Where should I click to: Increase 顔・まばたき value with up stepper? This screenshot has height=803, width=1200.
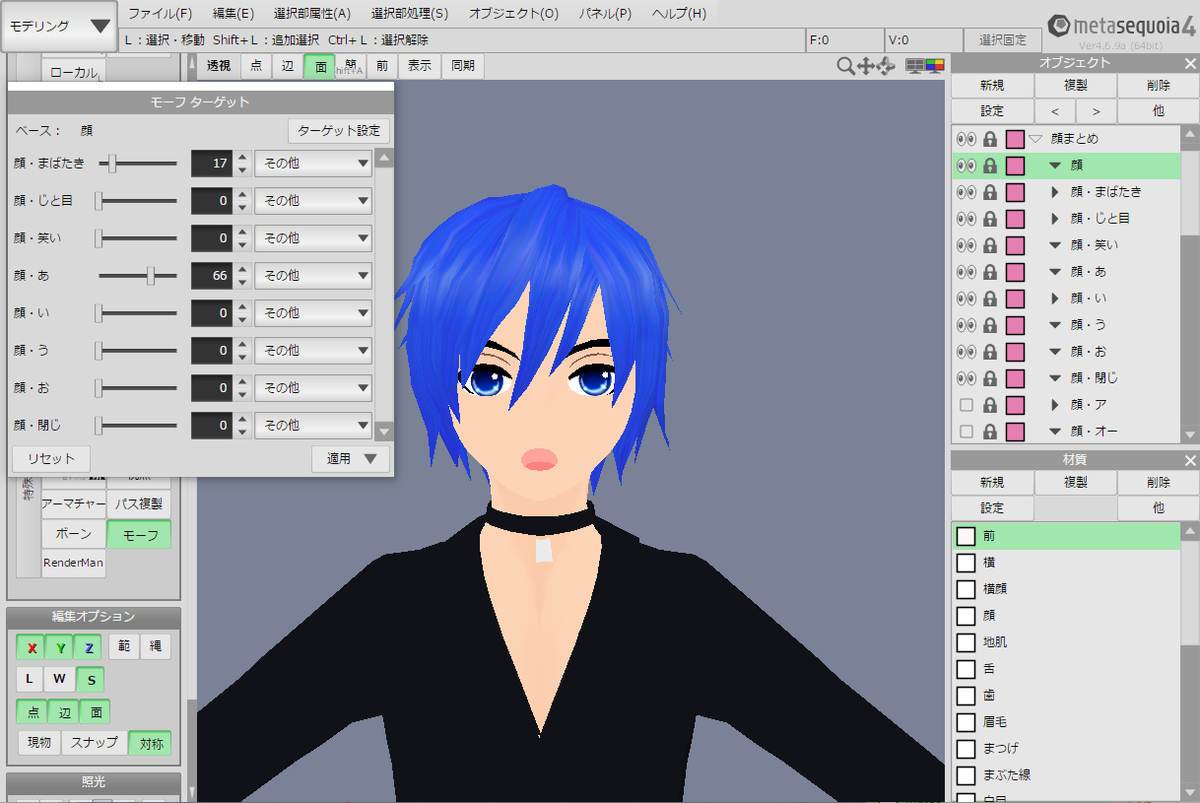pos(241,157)
